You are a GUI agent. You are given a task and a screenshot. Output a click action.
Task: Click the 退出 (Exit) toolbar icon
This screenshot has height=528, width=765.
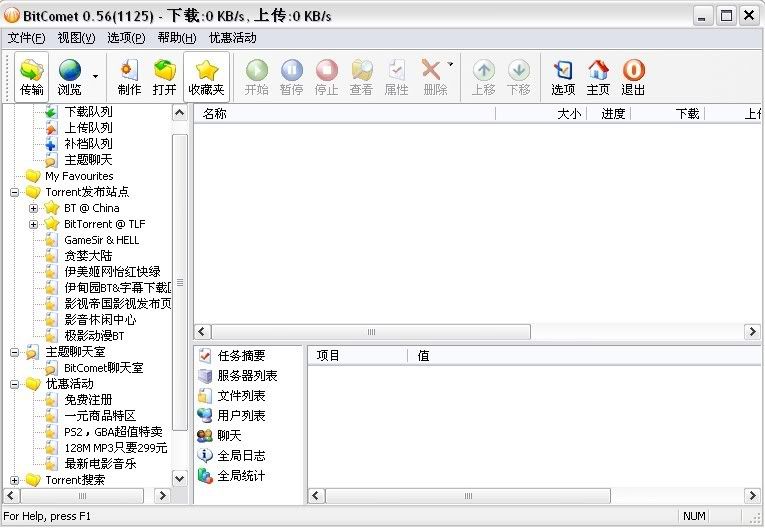[633, 77]
